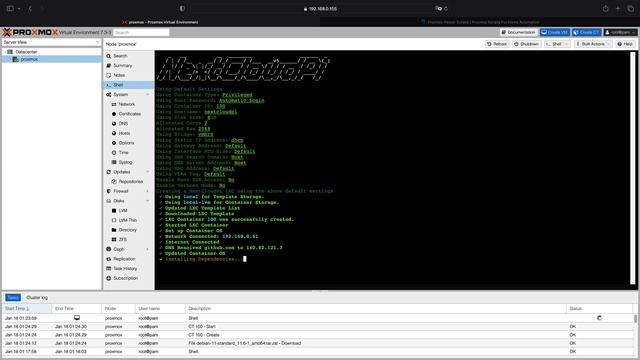This screenshot has width=640, height=360.
Task: Open the Network settings
Action: pos(127,104)
